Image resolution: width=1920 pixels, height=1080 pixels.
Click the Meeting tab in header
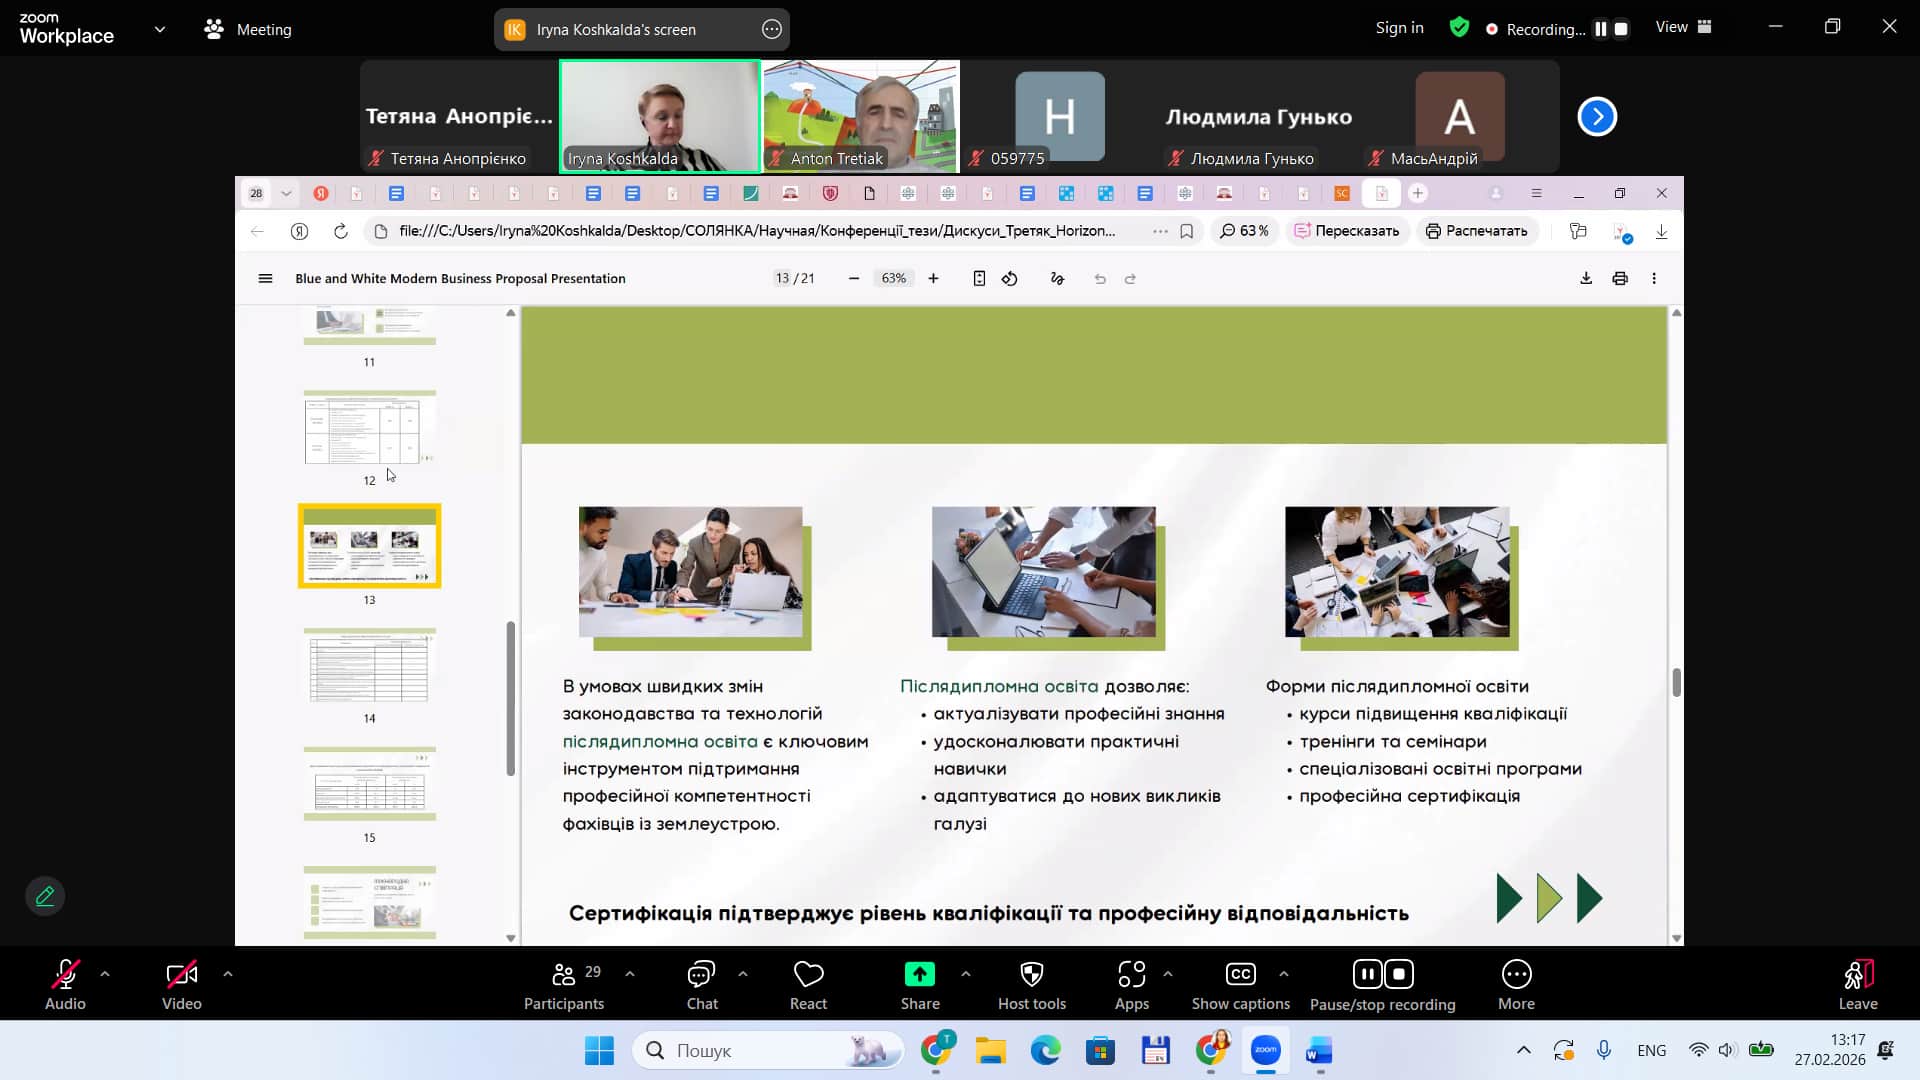click(248, 29)
